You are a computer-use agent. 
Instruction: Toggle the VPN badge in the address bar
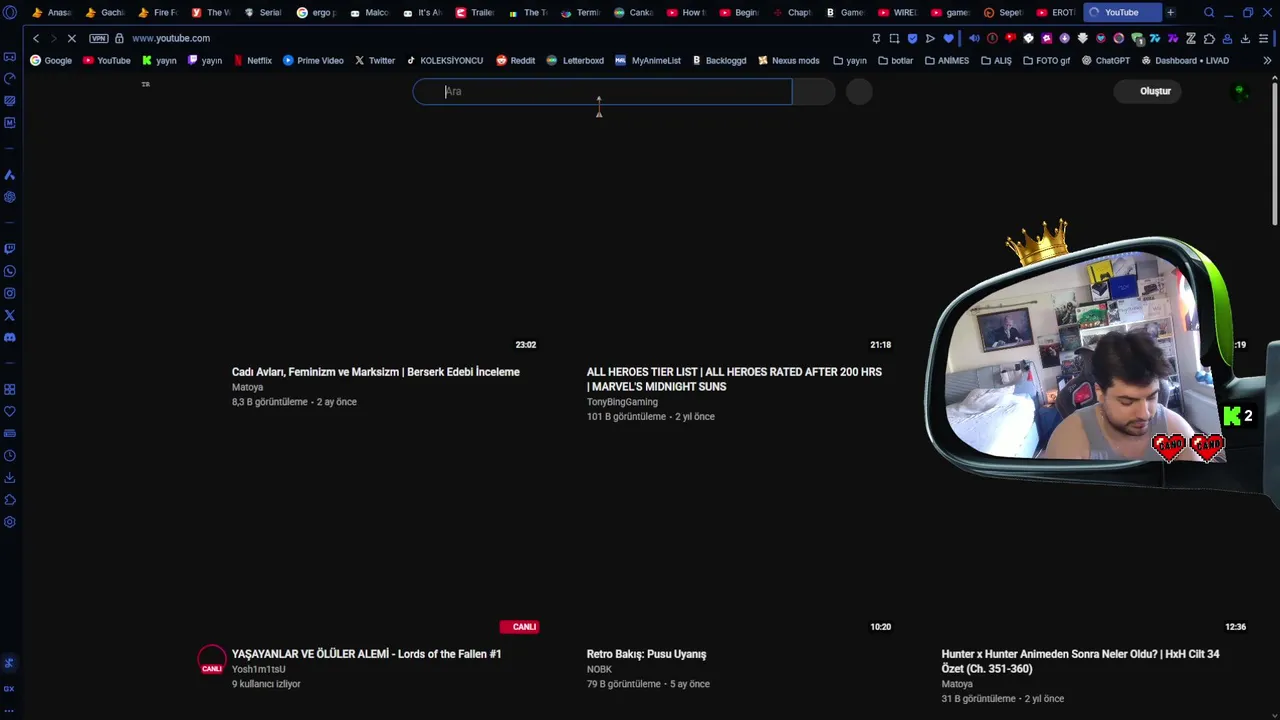click(98, 38)
